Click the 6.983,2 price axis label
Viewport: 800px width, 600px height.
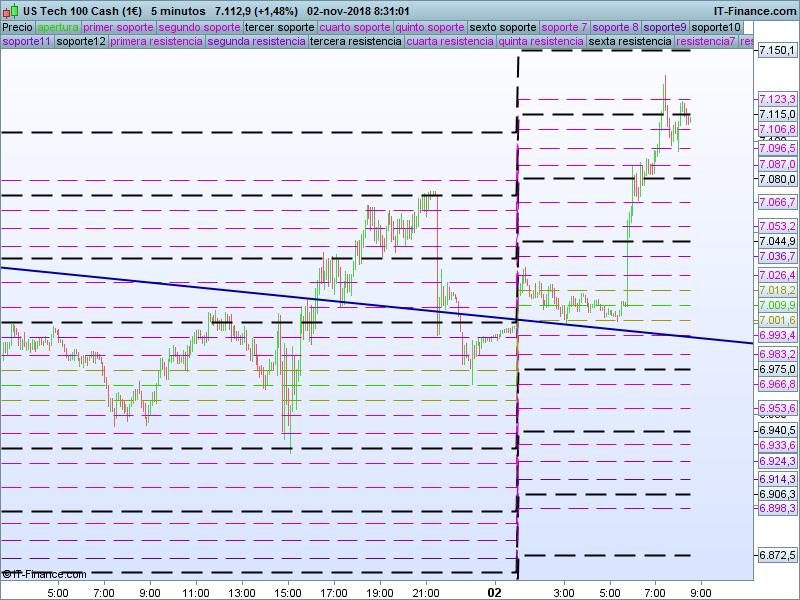point(777,354)
